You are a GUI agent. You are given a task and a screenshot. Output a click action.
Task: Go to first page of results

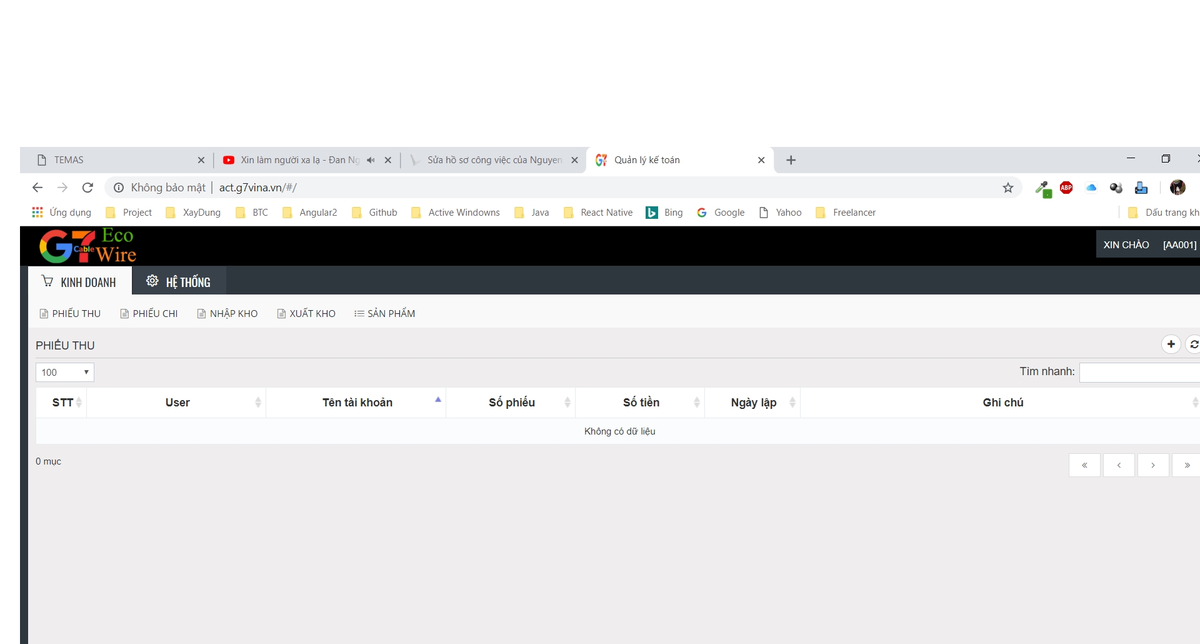[1085, 465]
